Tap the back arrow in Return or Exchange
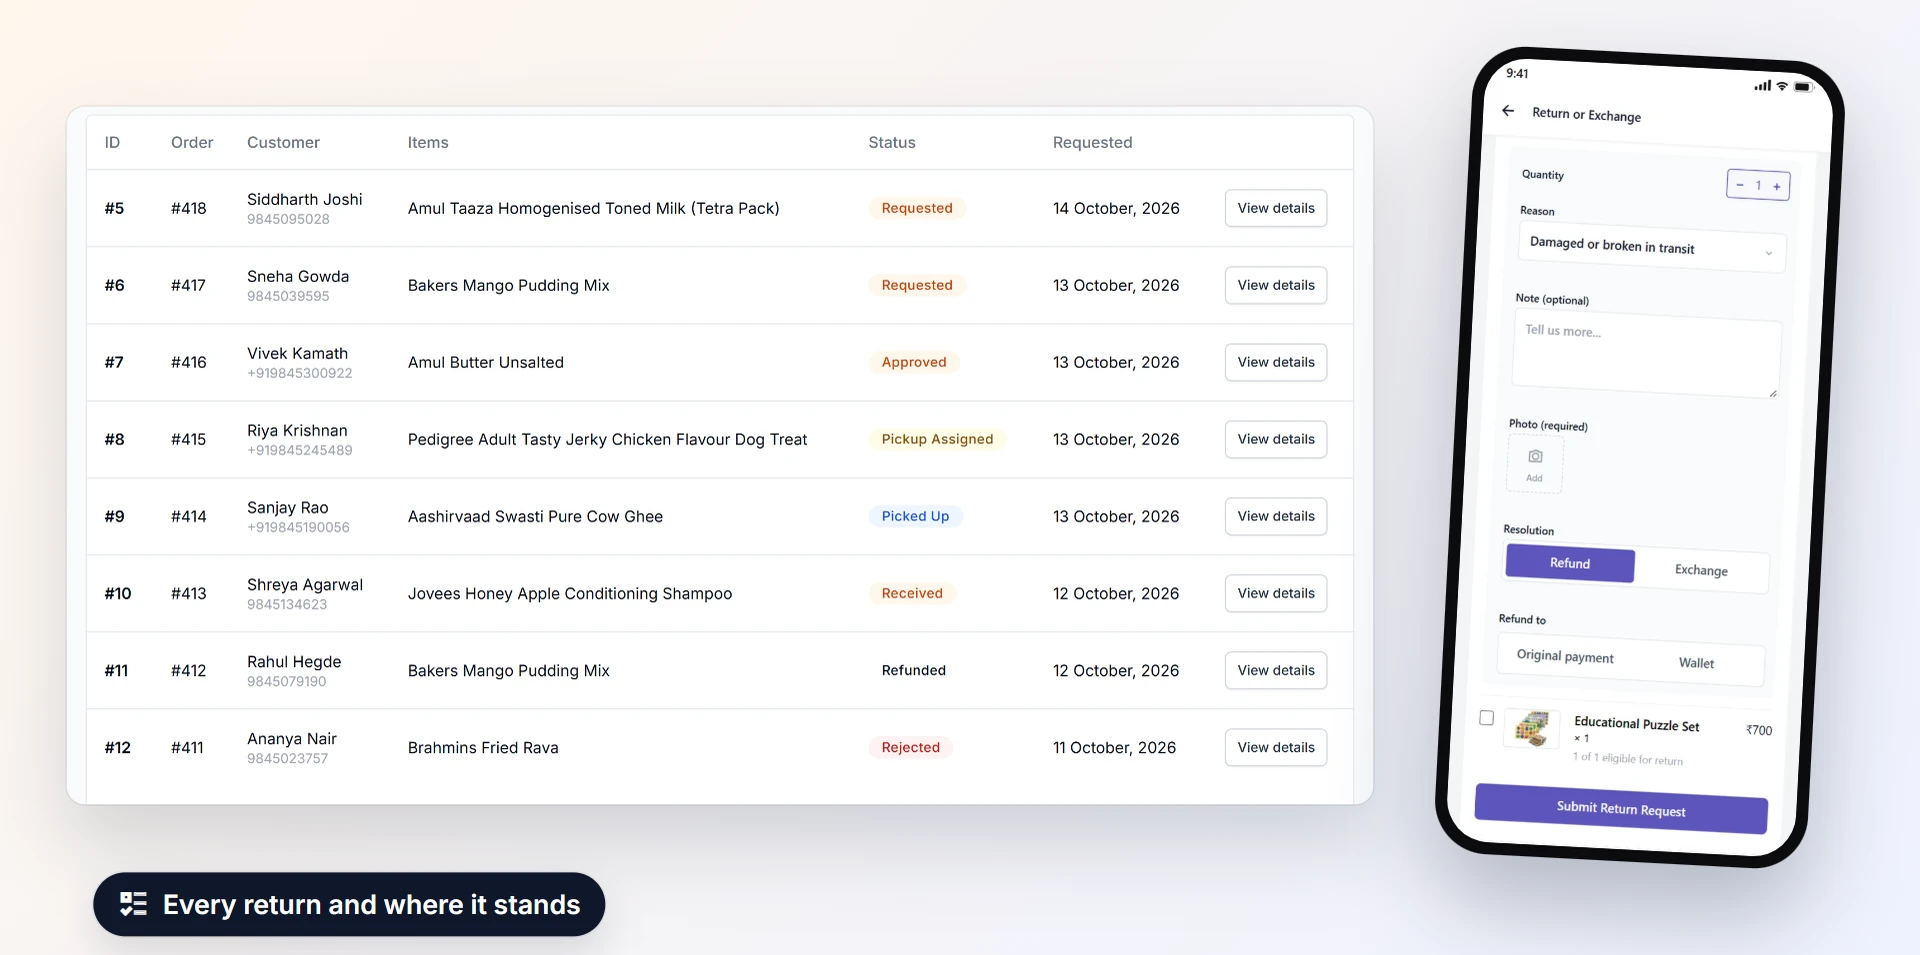 point(1508,111)
